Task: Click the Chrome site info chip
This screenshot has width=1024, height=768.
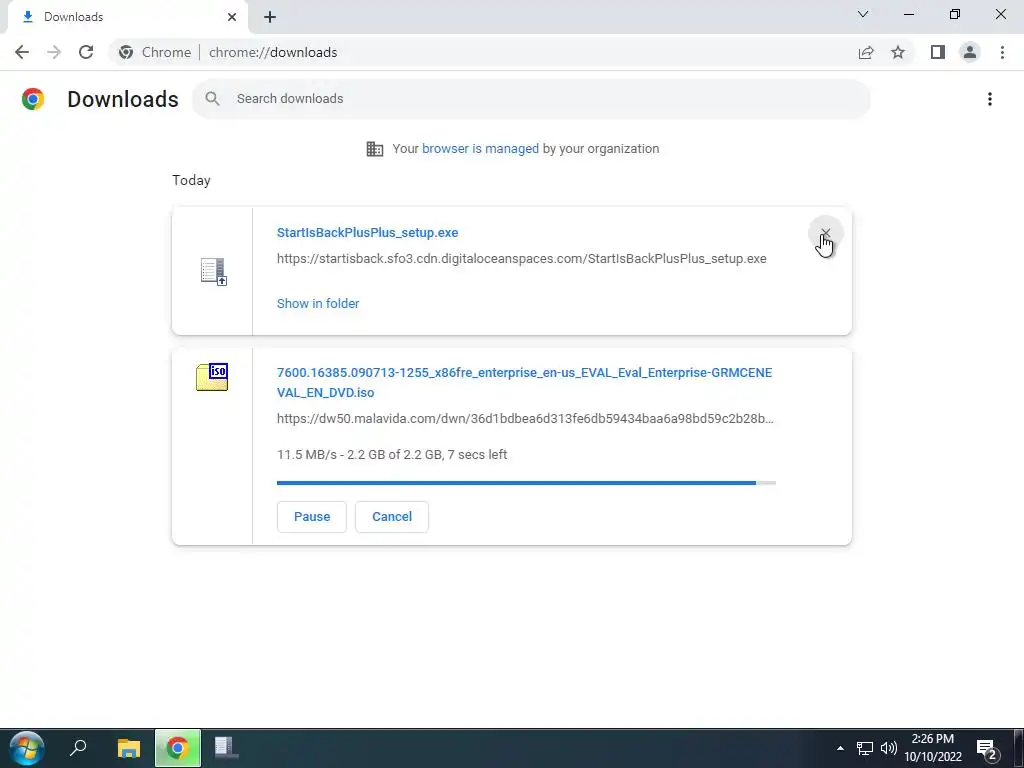Action: pos(155,52)
